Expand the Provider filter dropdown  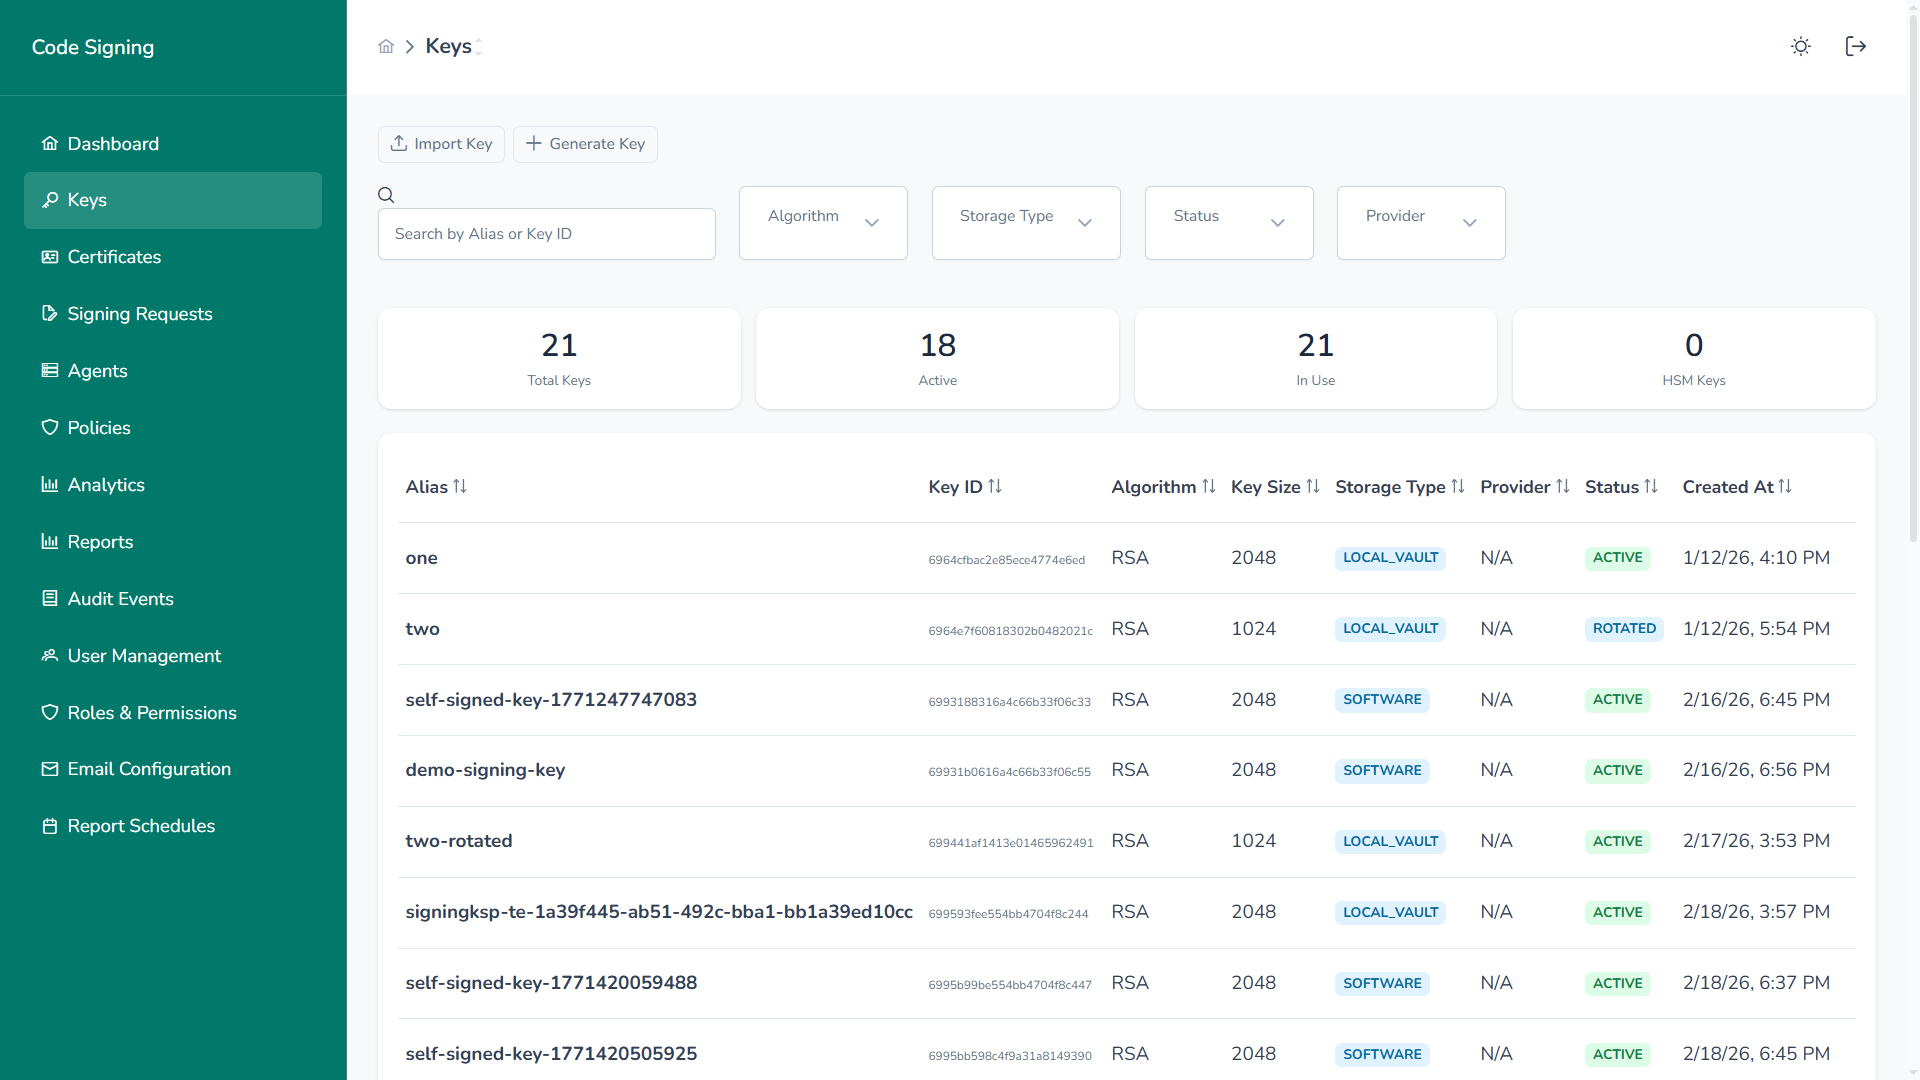click(1420, 223)
